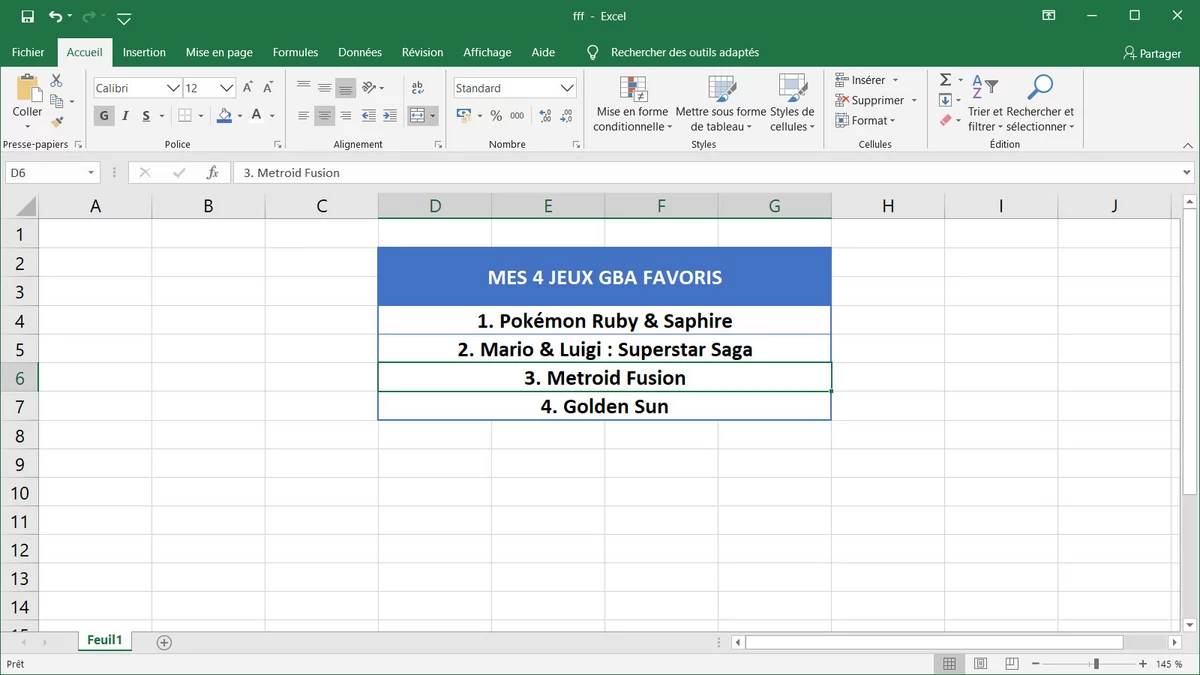Add a new sheet with plus button
The height and width of the screenshot is (675, 1200).
[x=165, y=642]
